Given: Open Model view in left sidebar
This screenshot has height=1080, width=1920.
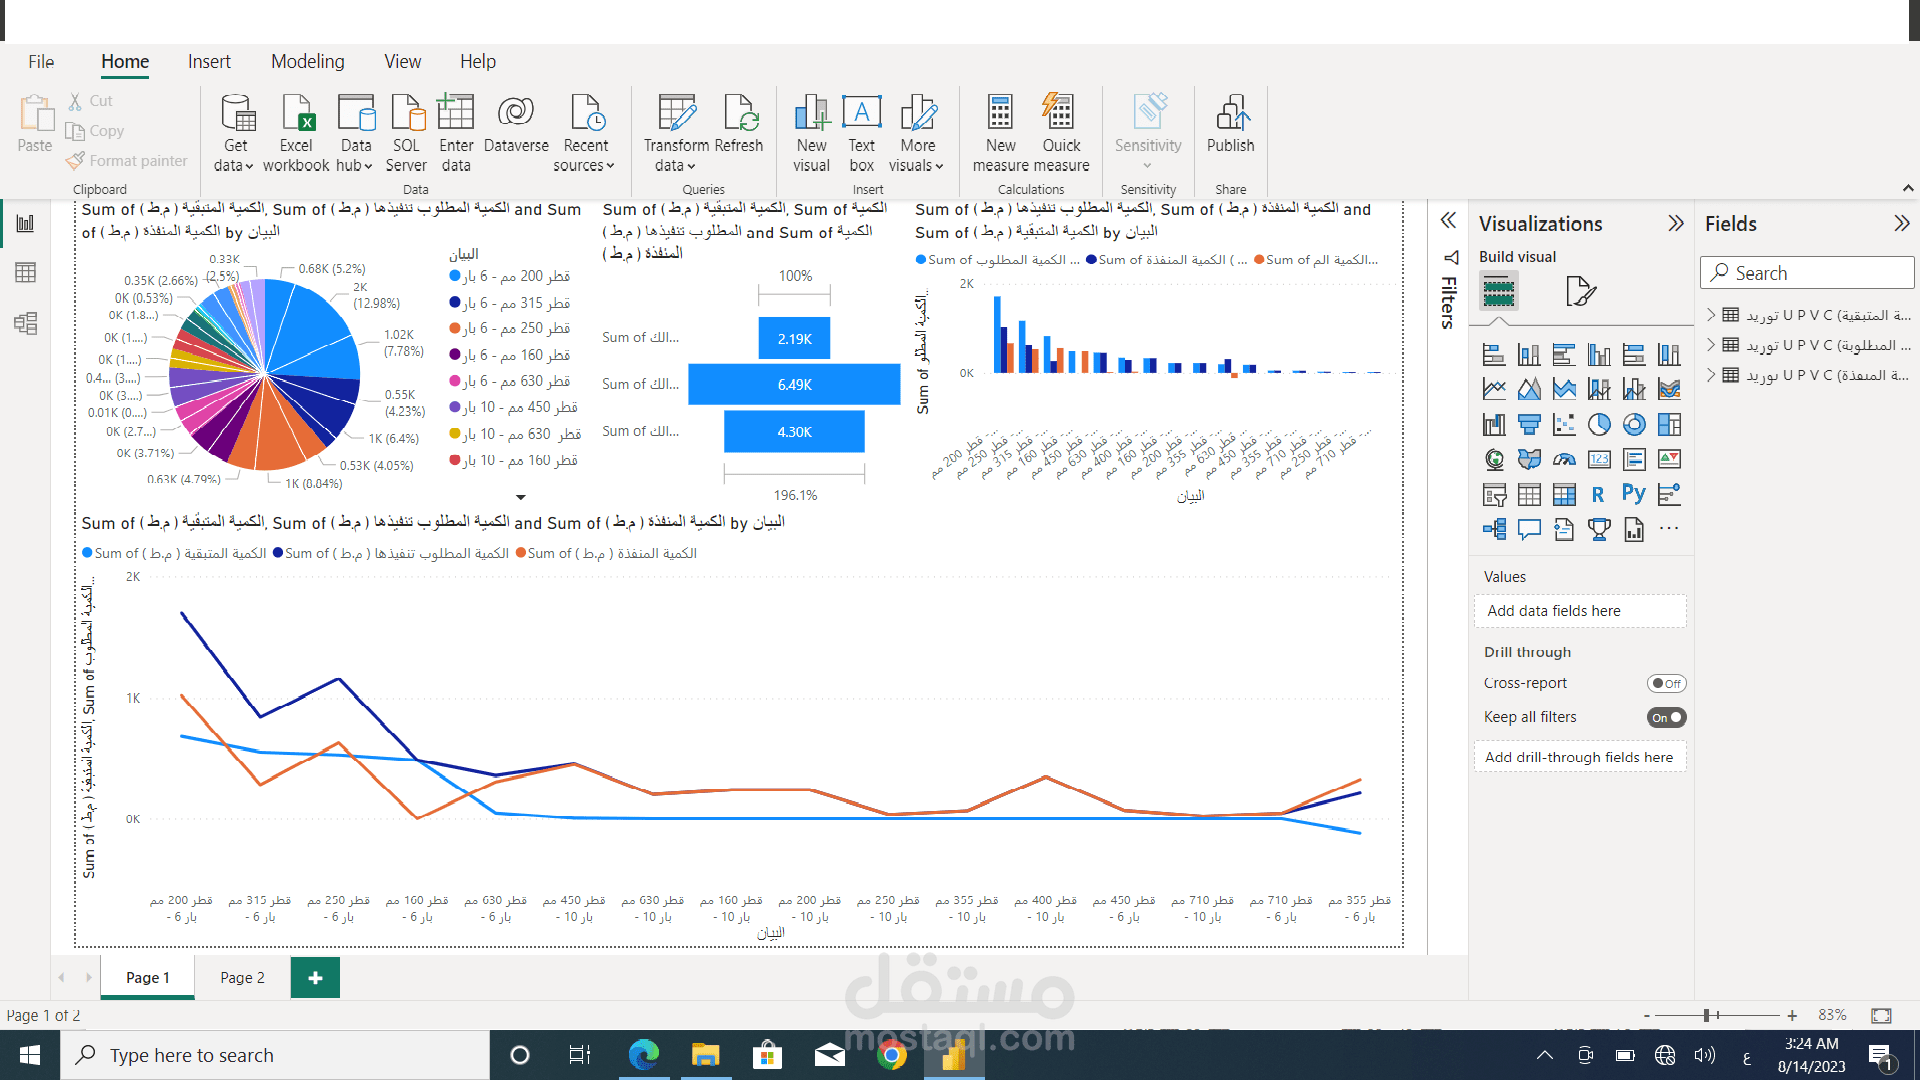Looking at the screenshot, I should pyautogui.click(x=26, y=323).
